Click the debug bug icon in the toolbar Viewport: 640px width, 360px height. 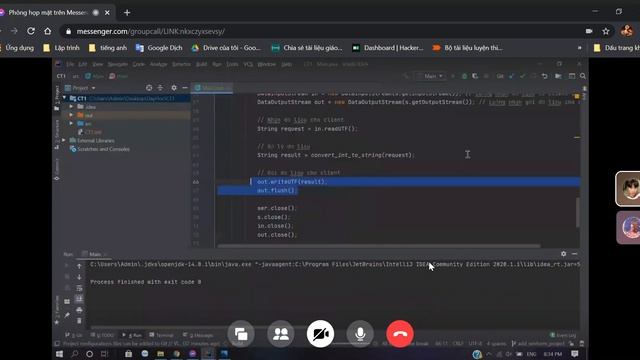pos(464,76)
